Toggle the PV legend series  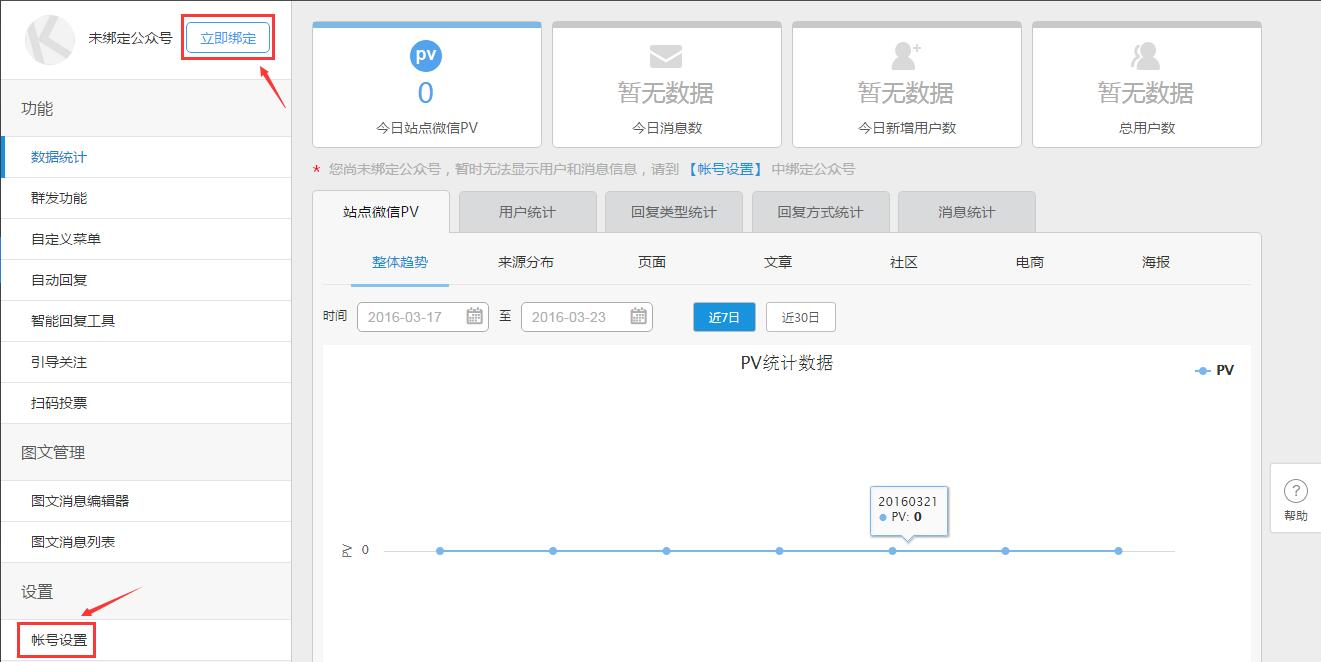tap(1214, 370)
